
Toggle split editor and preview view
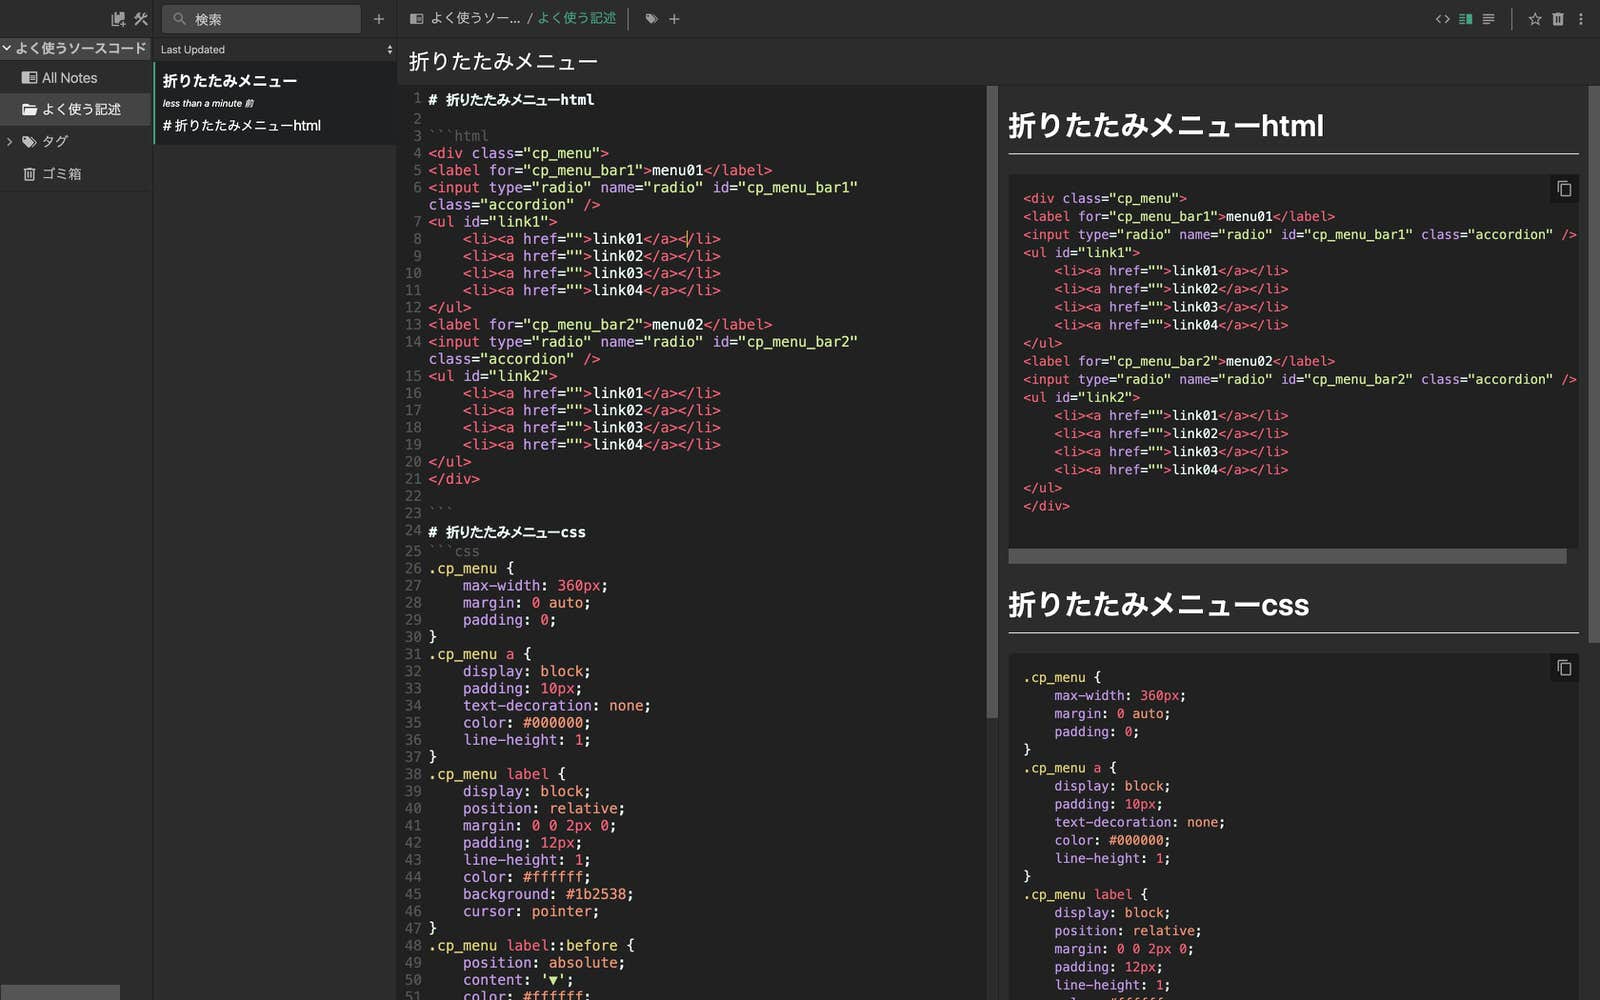(1466, 19)
